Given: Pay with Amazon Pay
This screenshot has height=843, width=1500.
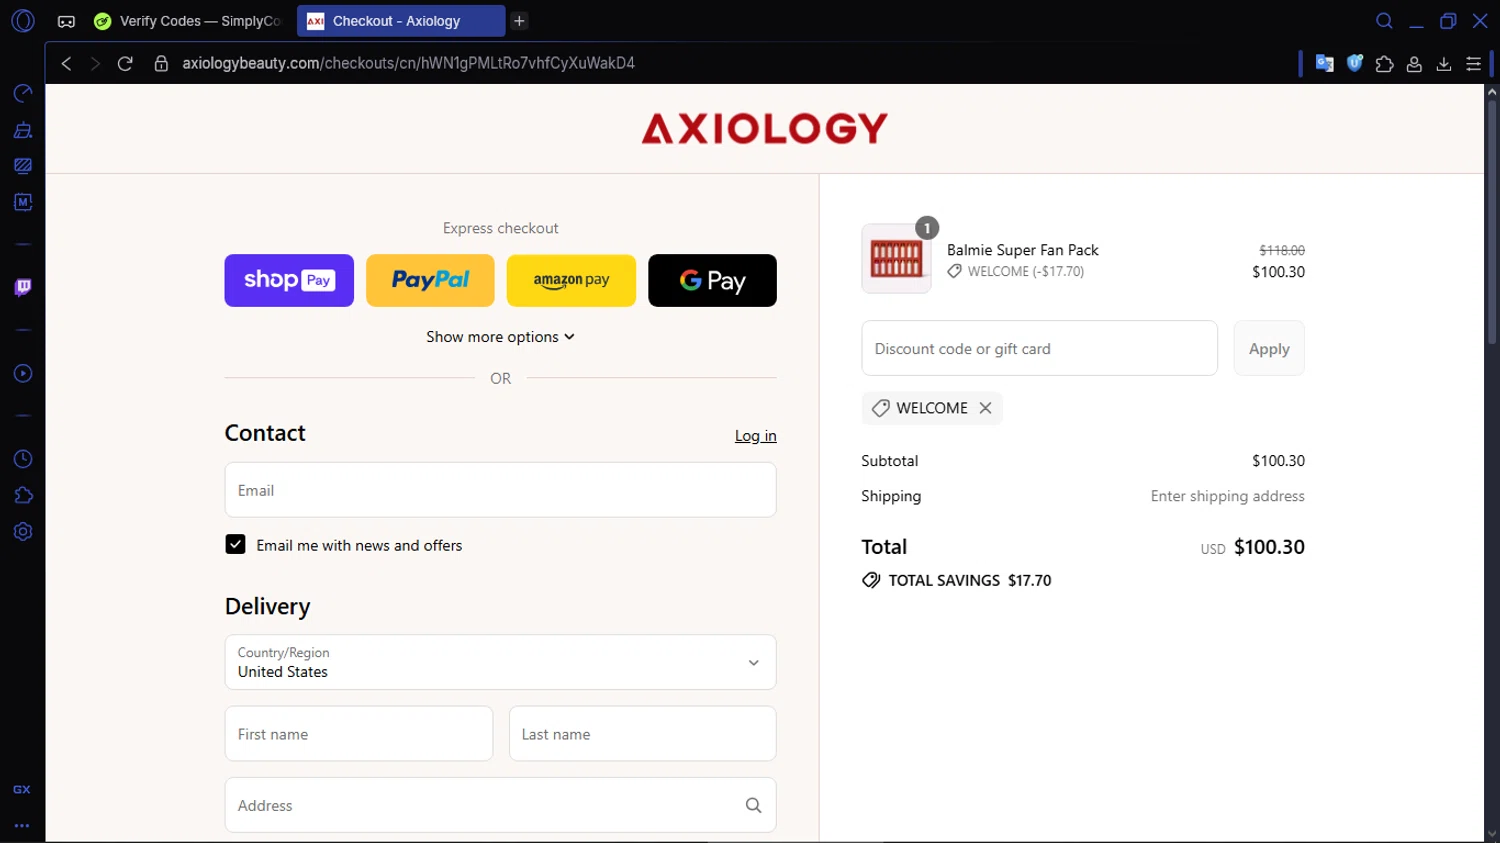Looking at the screenshot, I should click(x=571, y=280).
